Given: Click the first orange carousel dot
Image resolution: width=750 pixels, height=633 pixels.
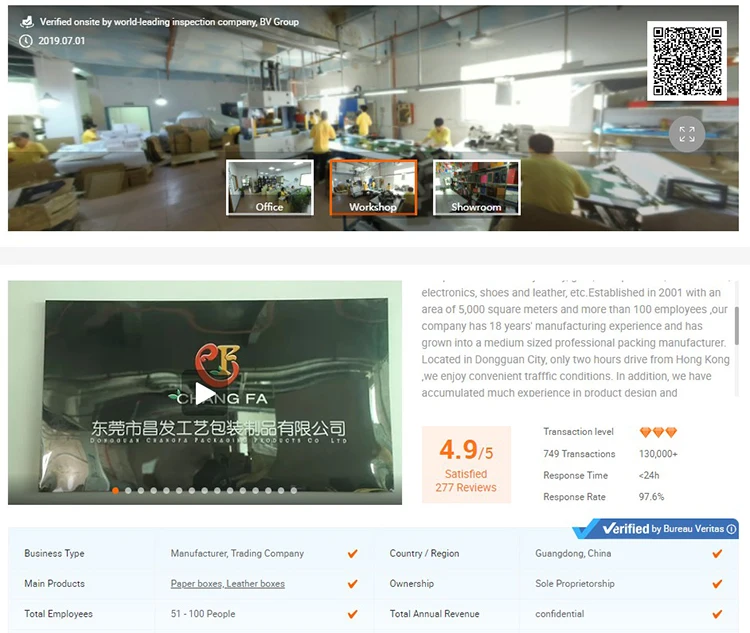Looking at the screenshot, I should 116,491.
